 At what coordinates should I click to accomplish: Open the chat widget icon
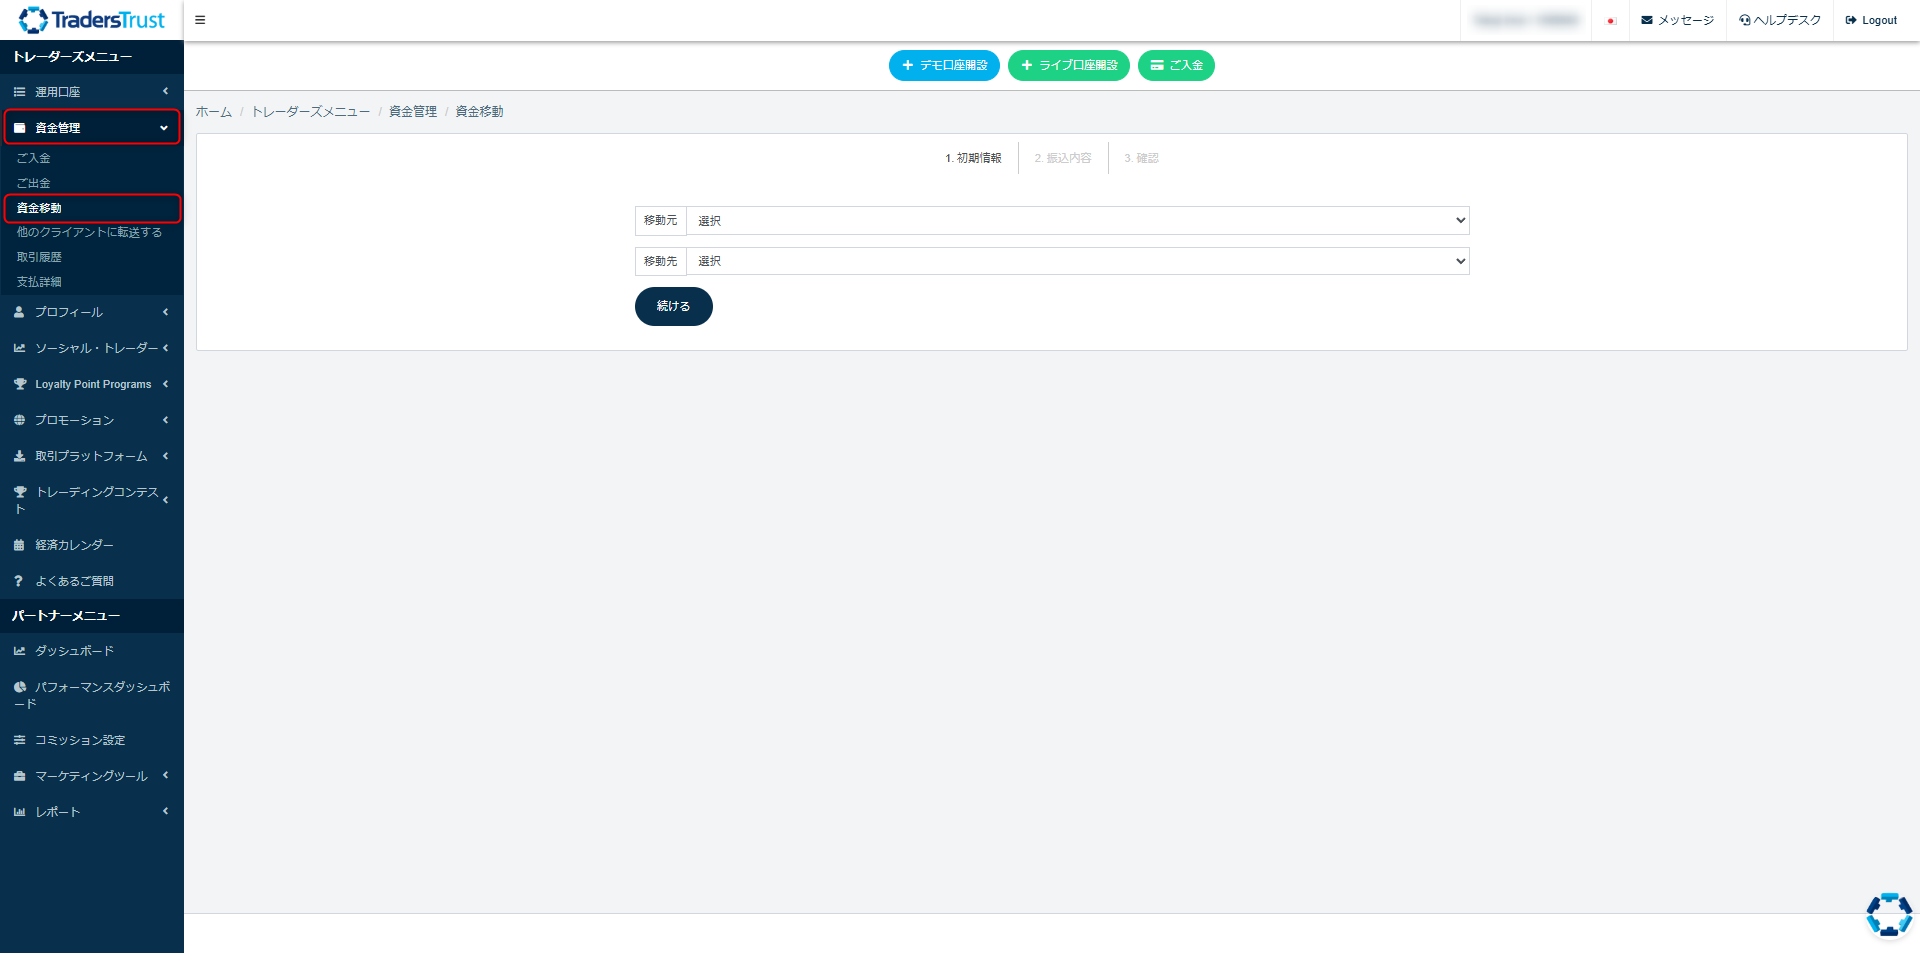(x=1889, y=914)
